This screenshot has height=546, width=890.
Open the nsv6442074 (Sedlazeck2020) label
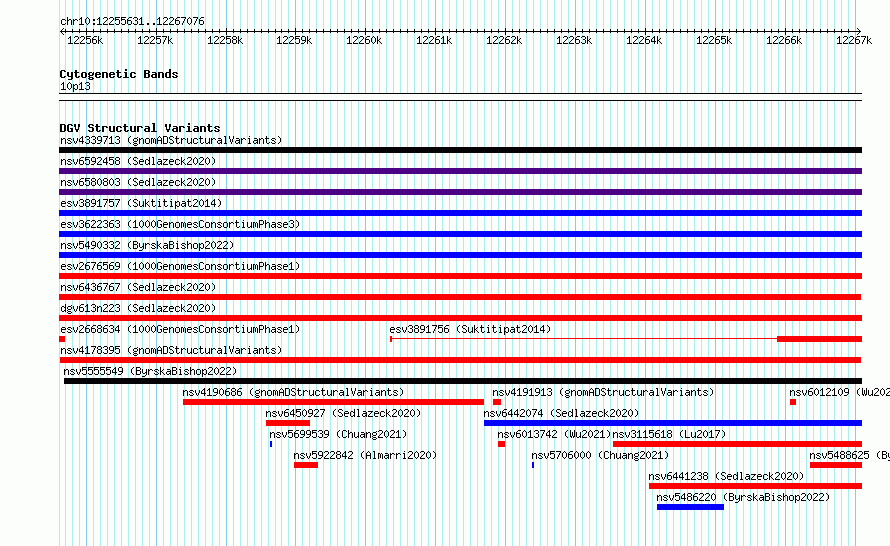pos(561,413)
